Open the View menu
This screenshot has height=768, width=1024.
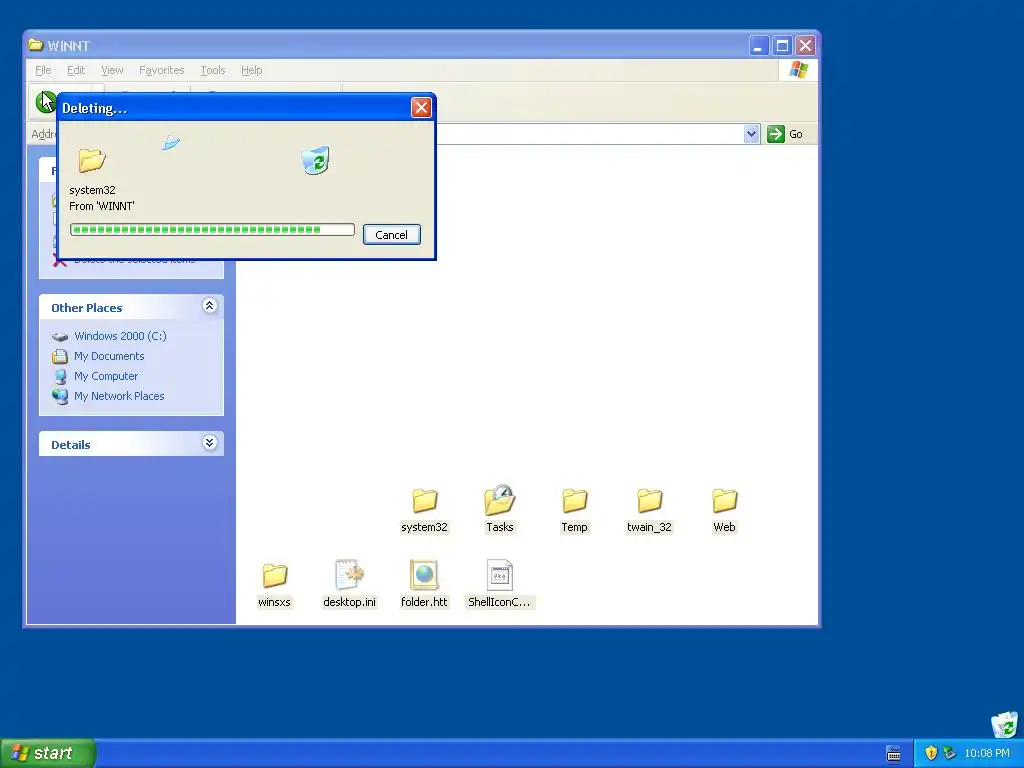112,70
